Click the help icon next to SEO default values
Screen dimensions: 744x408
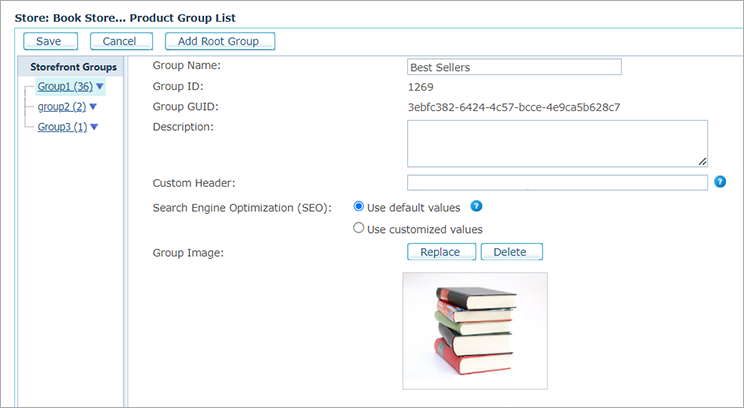coord(476,207)
